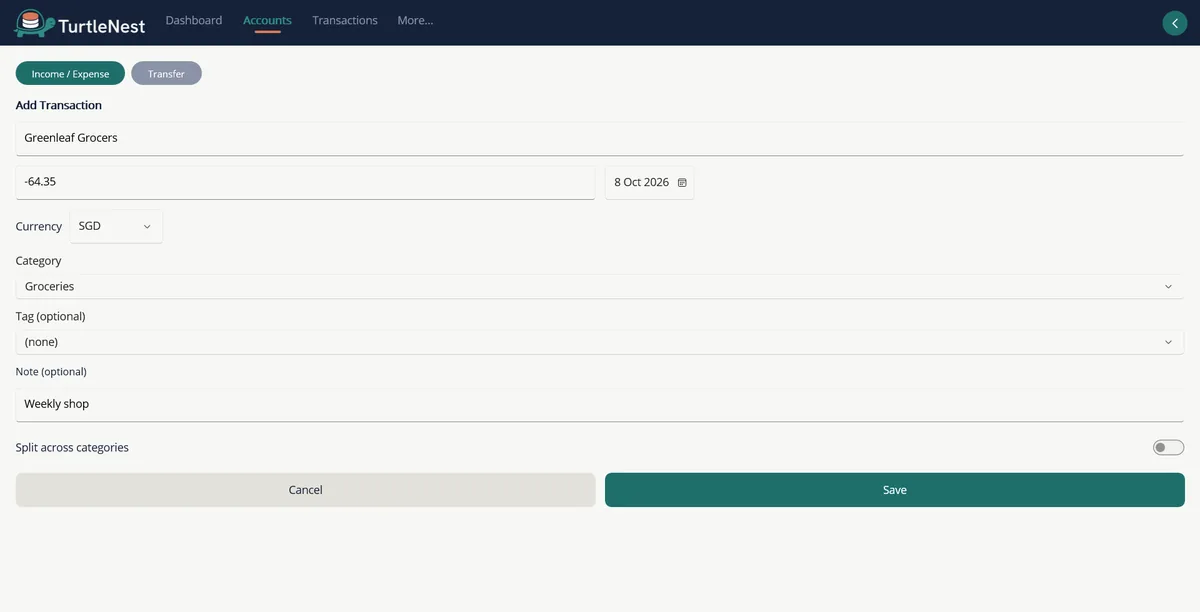The height and width of the screenshot is (612, 1200).
Task: Open the More... menu
Action: coord(415,20)
